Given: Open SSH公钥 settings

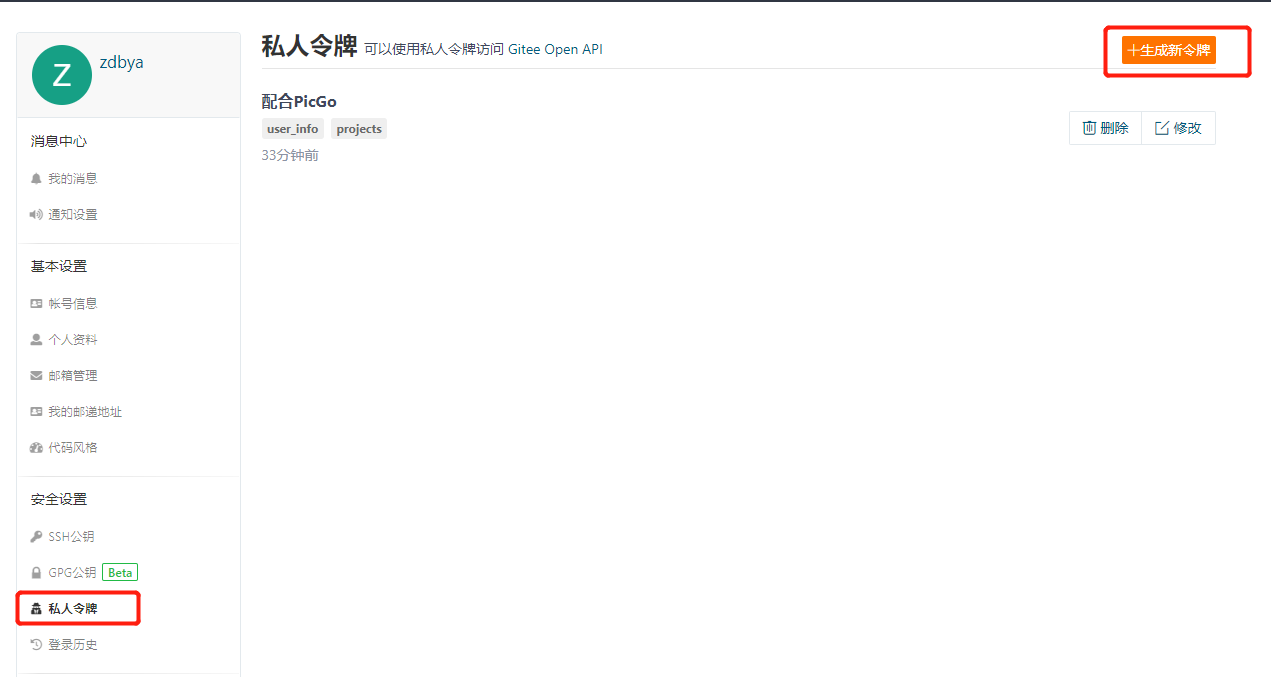Looking at the screenshot, I should click(71, 536).
